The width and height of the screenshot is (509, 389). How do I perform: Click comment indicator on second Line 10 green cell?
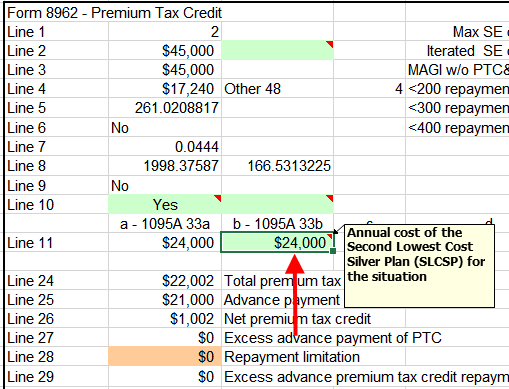[329, 198]
